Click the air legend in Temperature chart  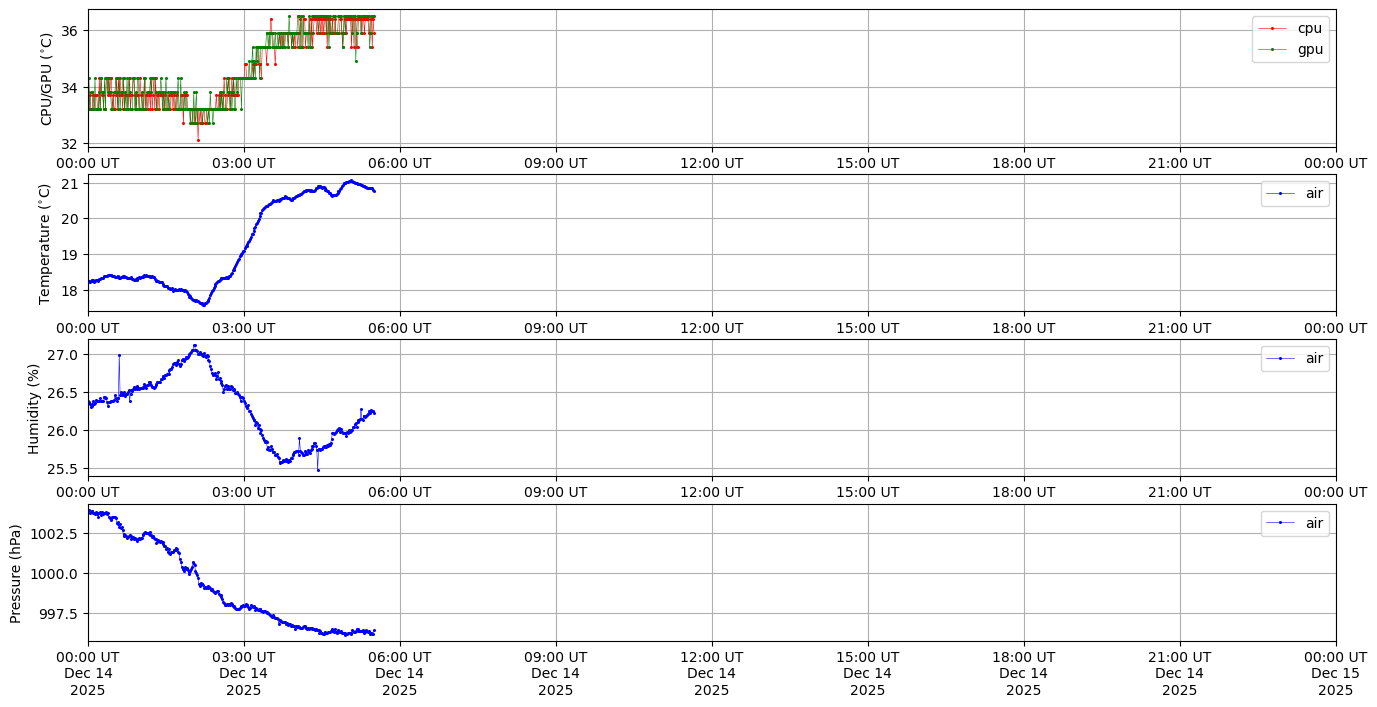1295,194
